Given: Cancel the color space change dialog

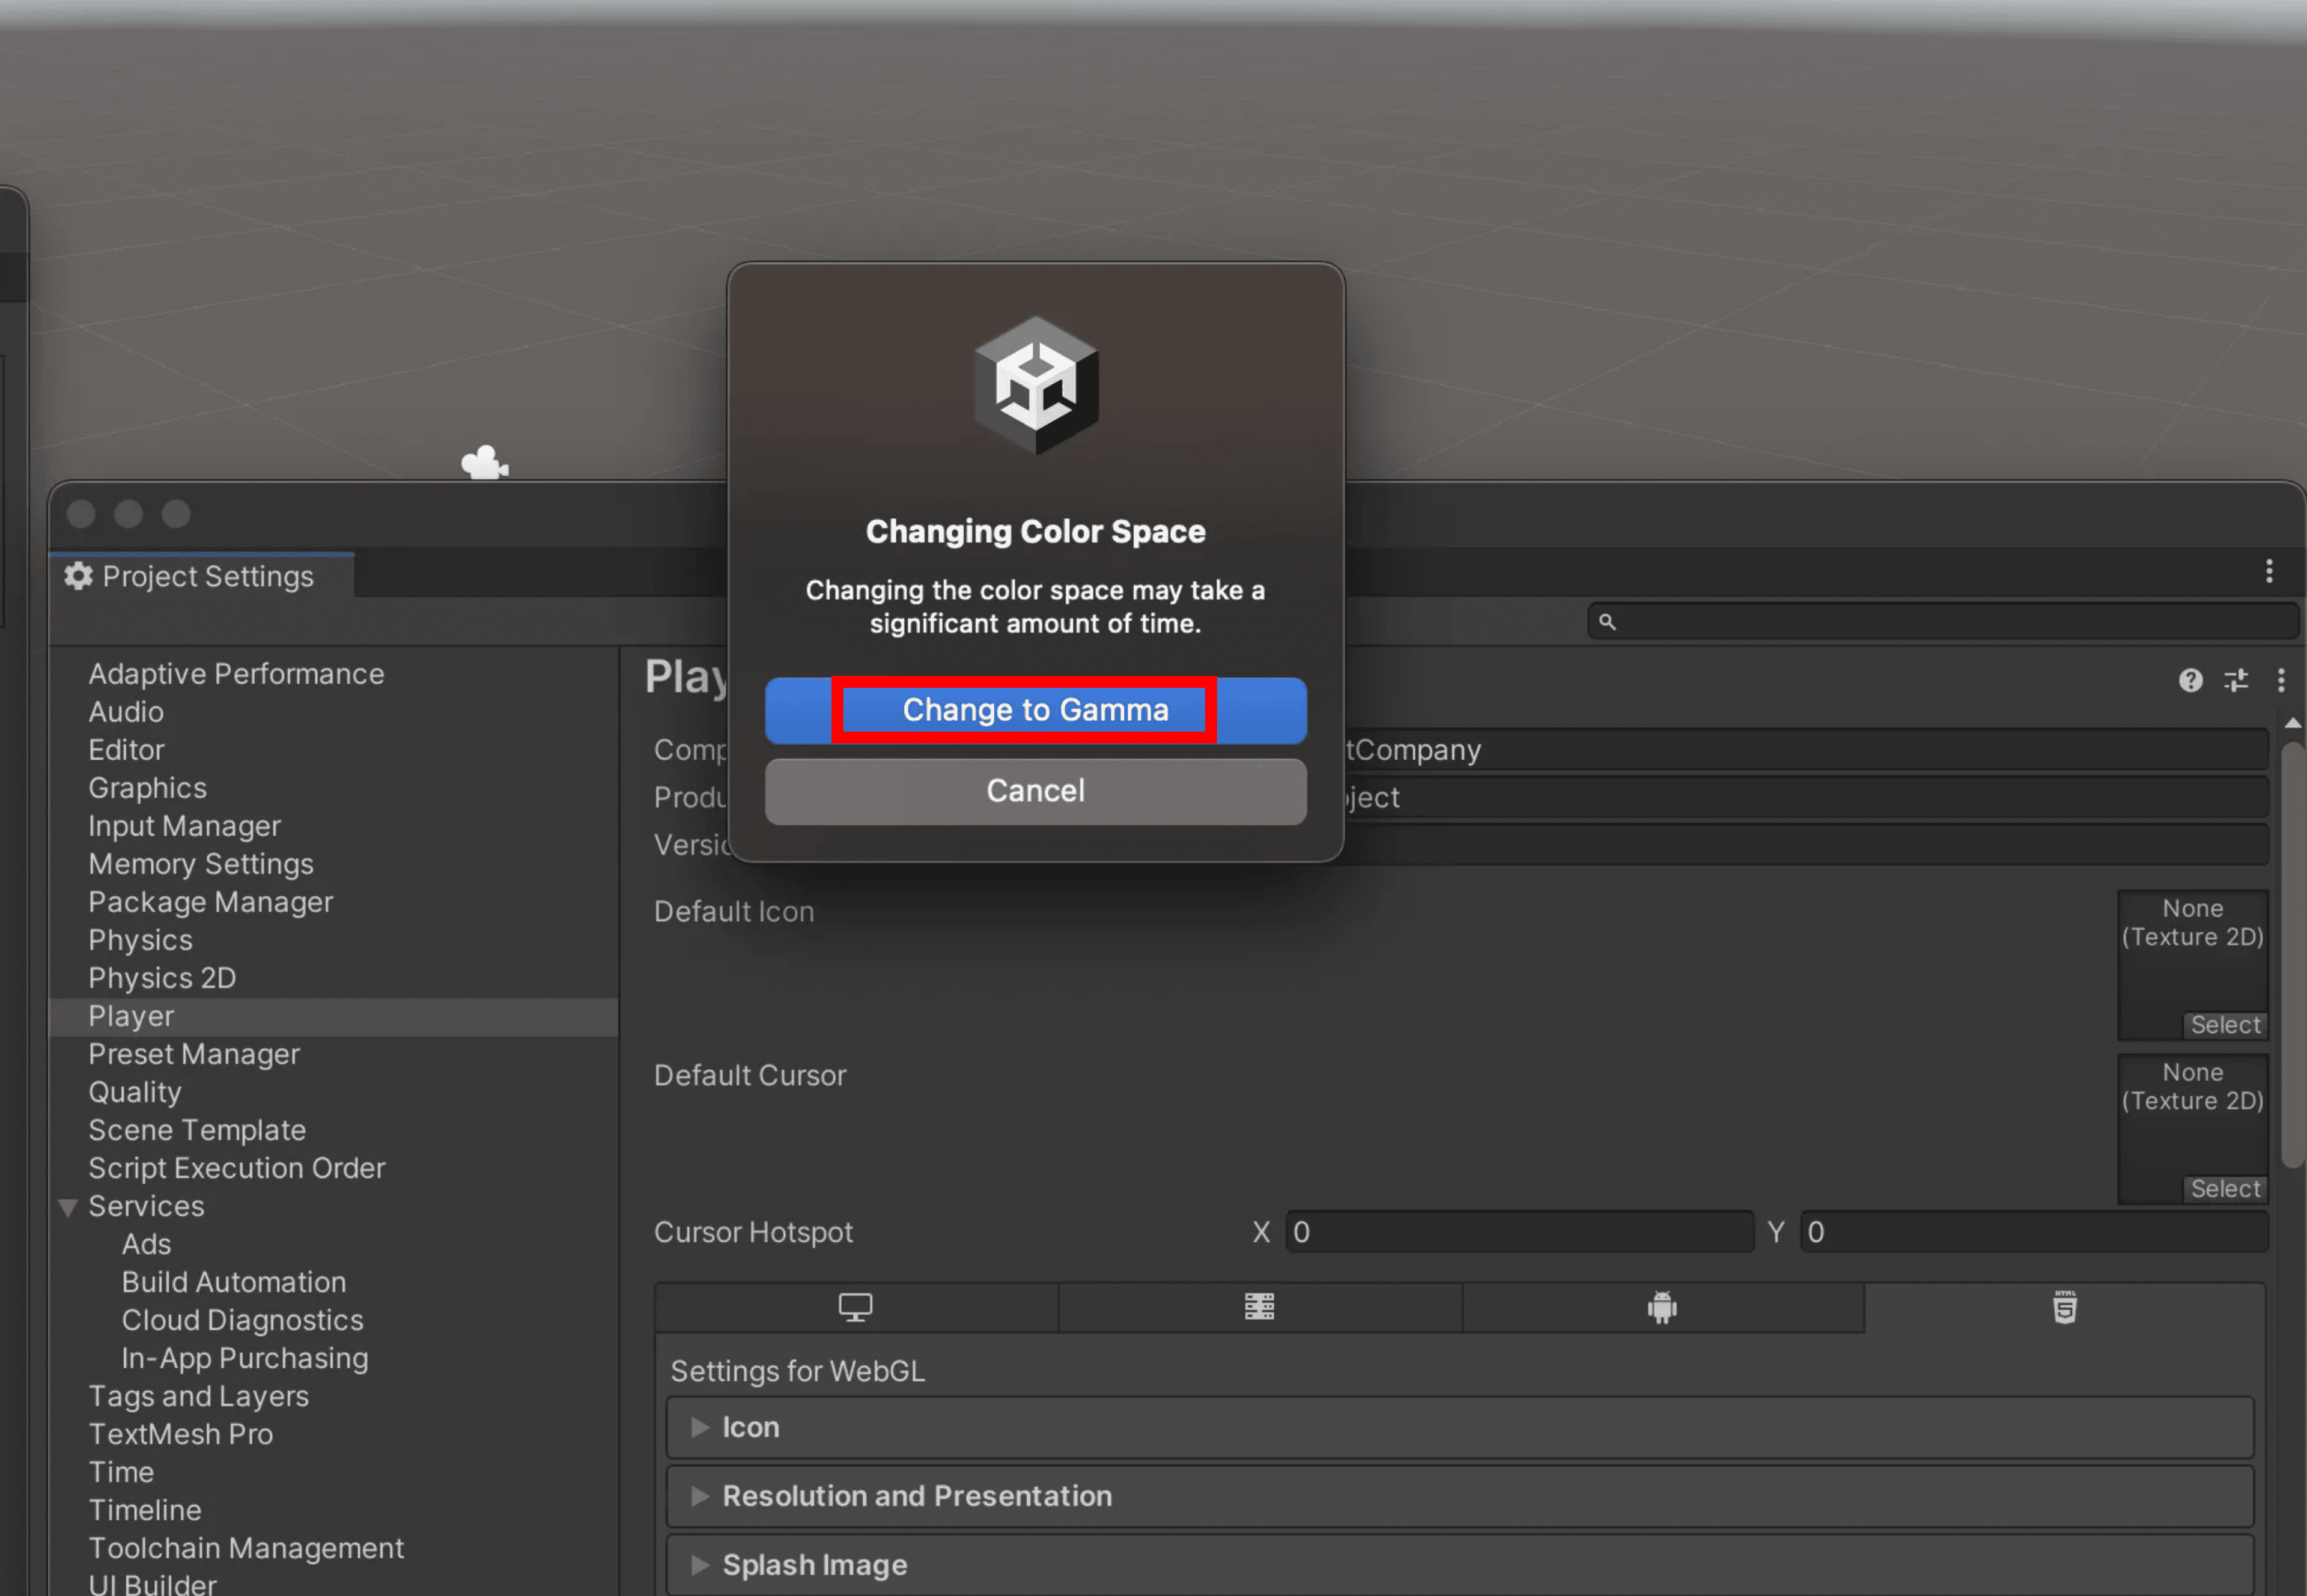Looking at the screenshot, I should pos(1035,791).
